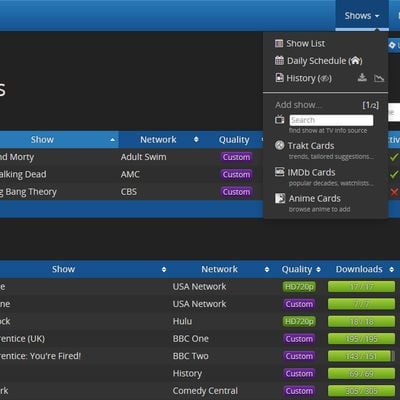This screenshot has width=400, height=400.
Task: Open the History menu entry
Action: coord(301,78)
